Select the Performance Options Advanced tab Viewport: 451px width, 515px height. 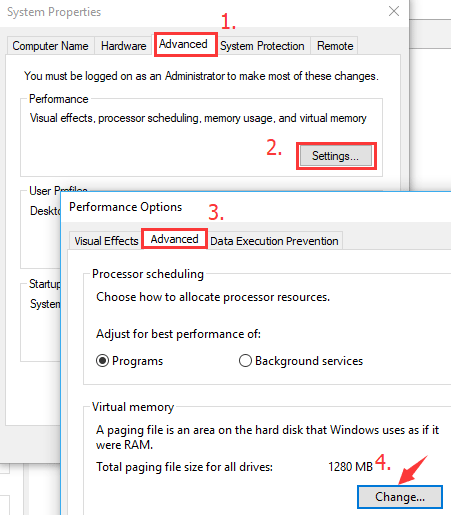[174, 239]
